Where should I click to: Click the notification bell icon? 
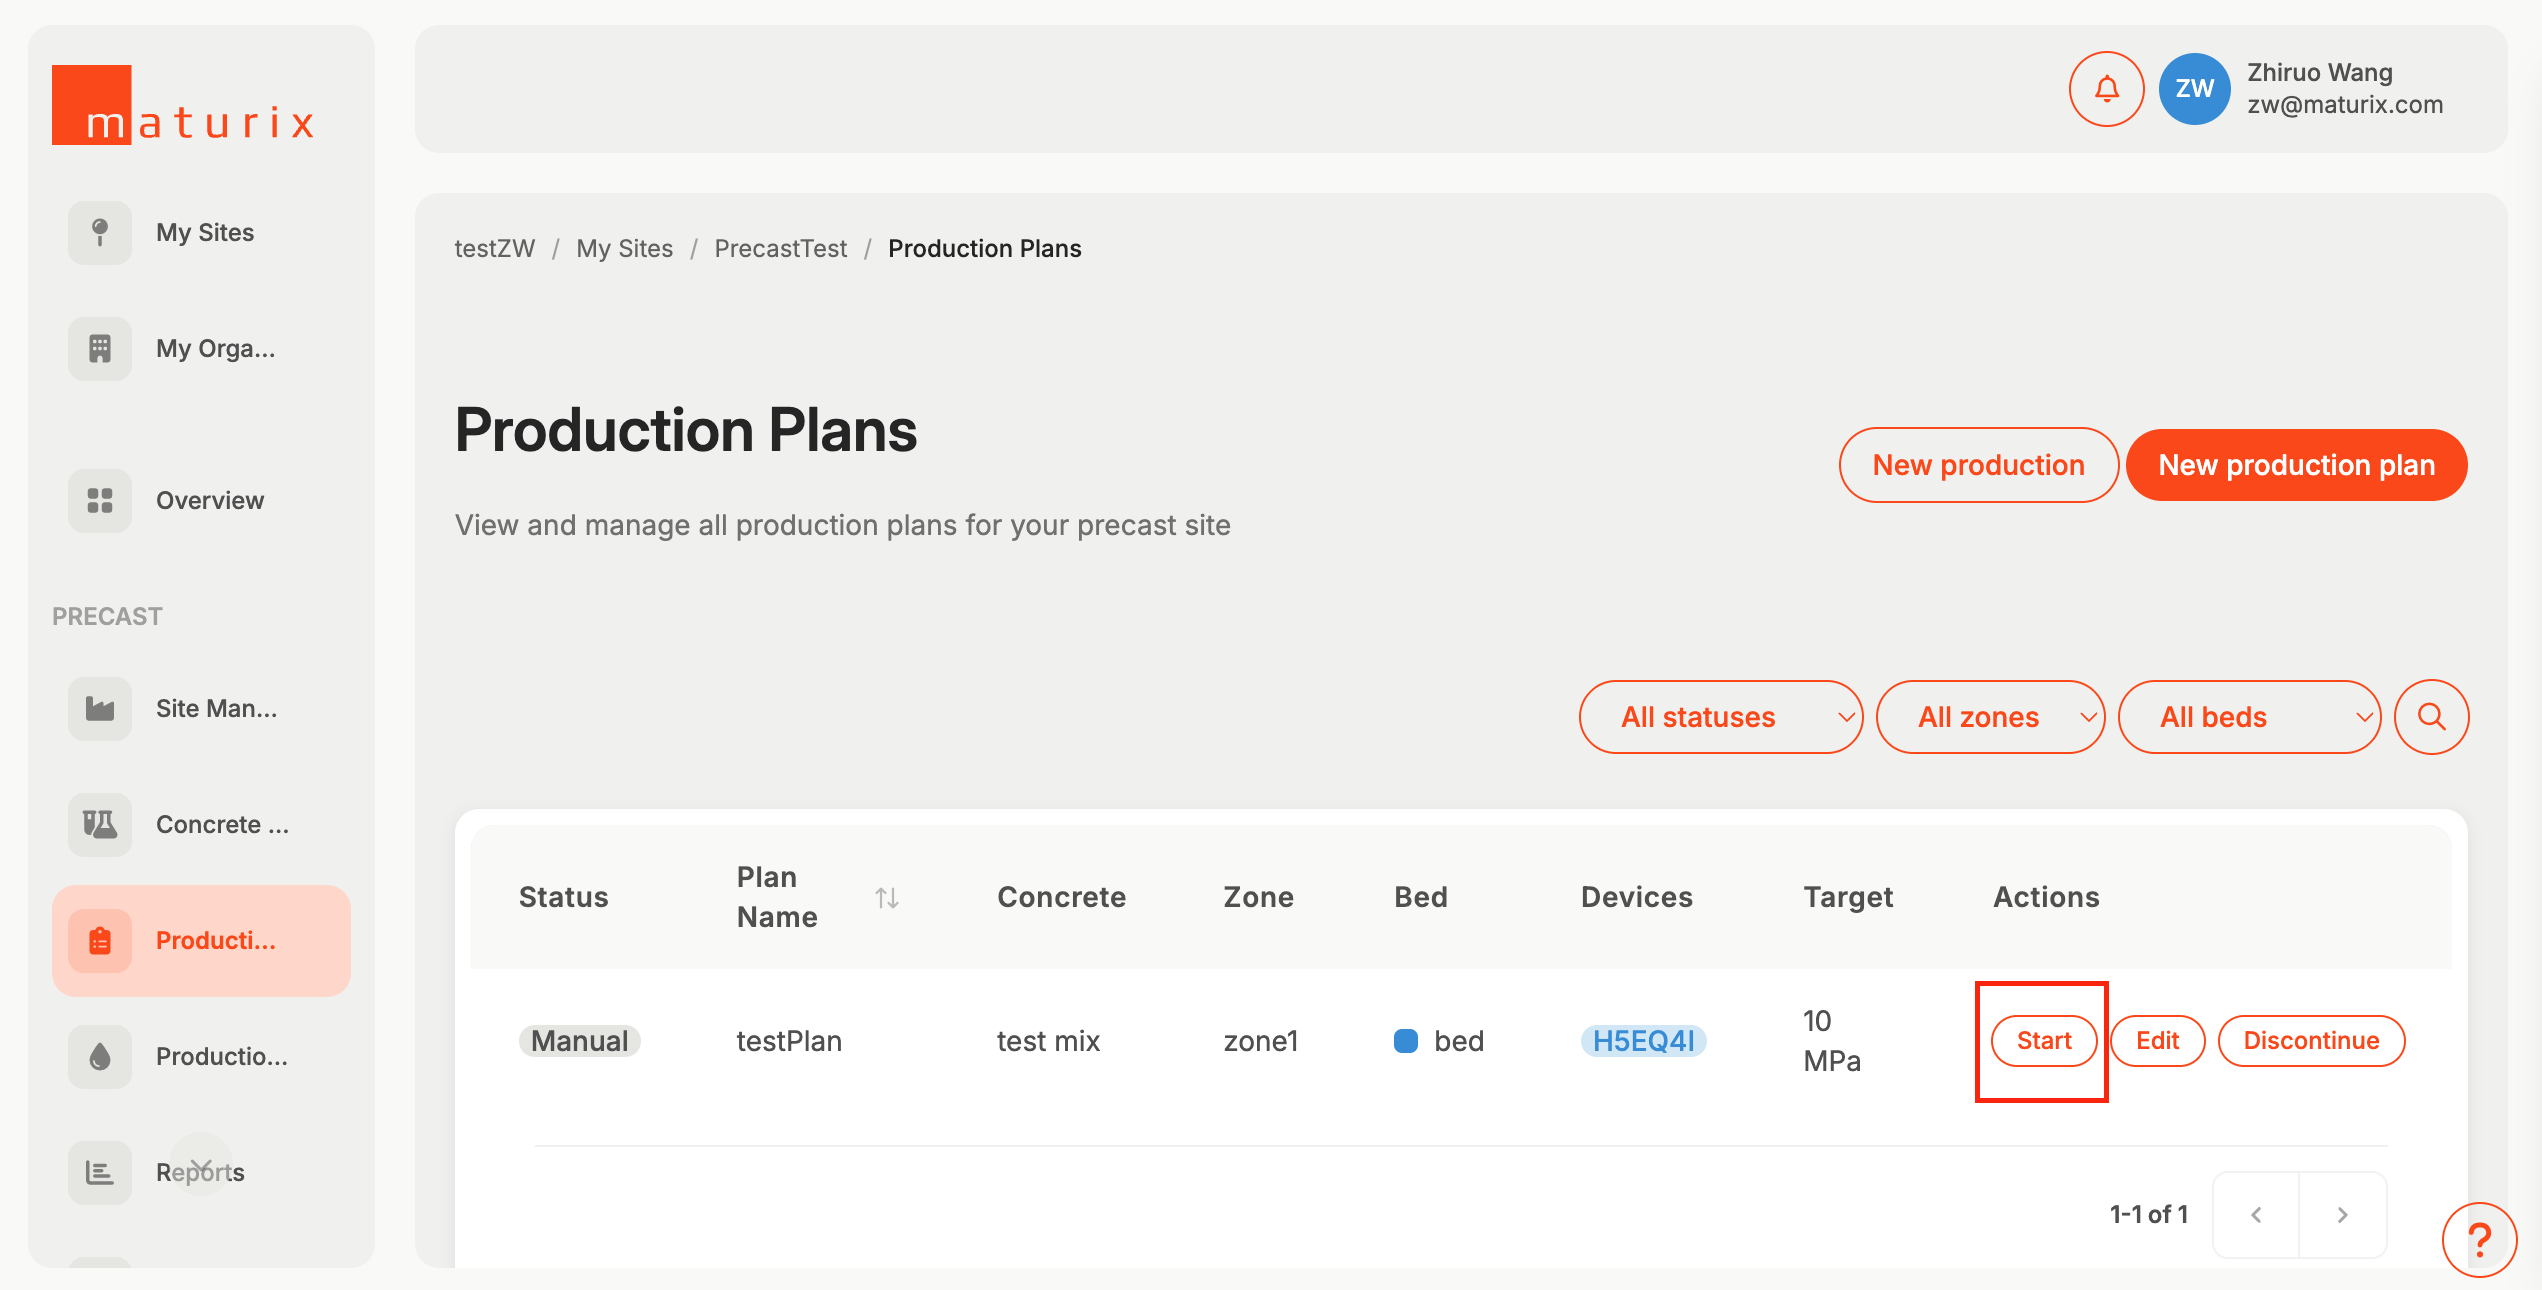[x=2106, y=89]
